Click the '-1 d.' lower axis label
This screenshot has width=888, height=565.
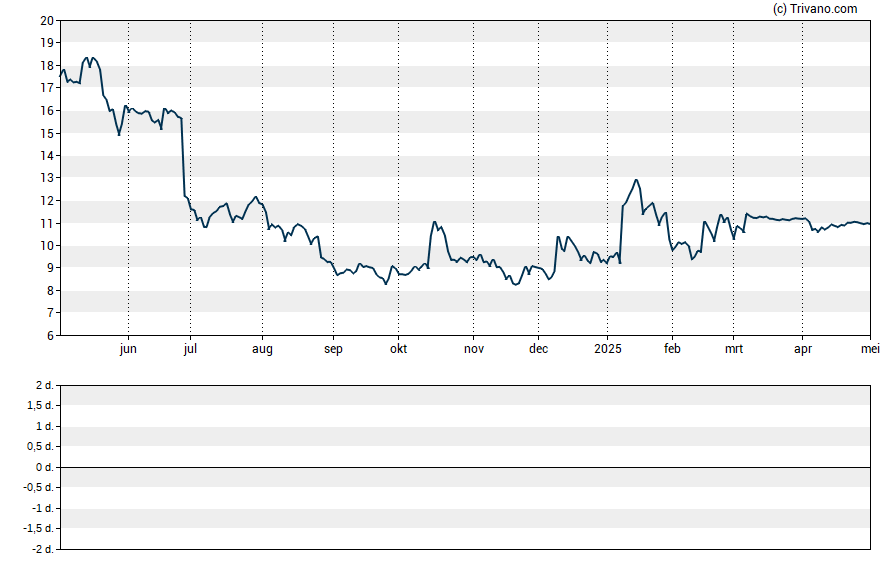point(43,508)
